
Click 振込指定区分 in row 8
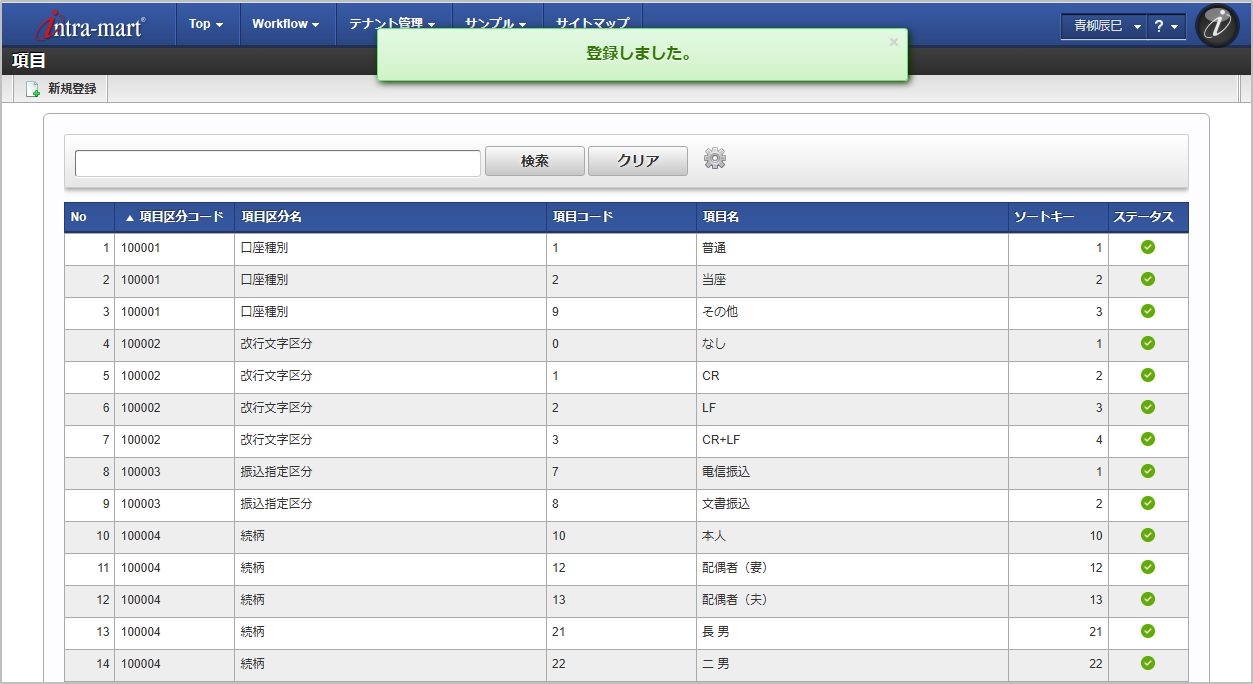point(277,472)
